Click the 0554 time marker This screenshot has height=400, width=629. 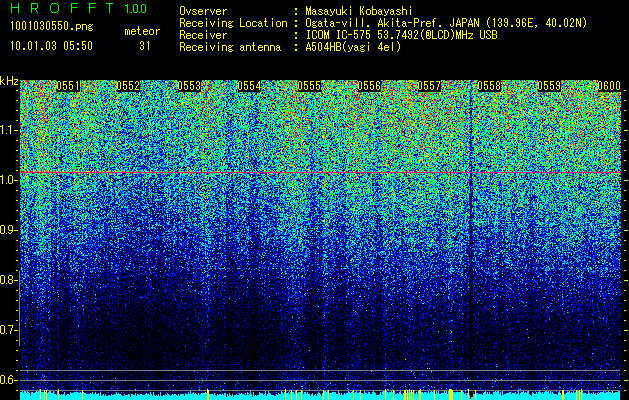(249, 86)
